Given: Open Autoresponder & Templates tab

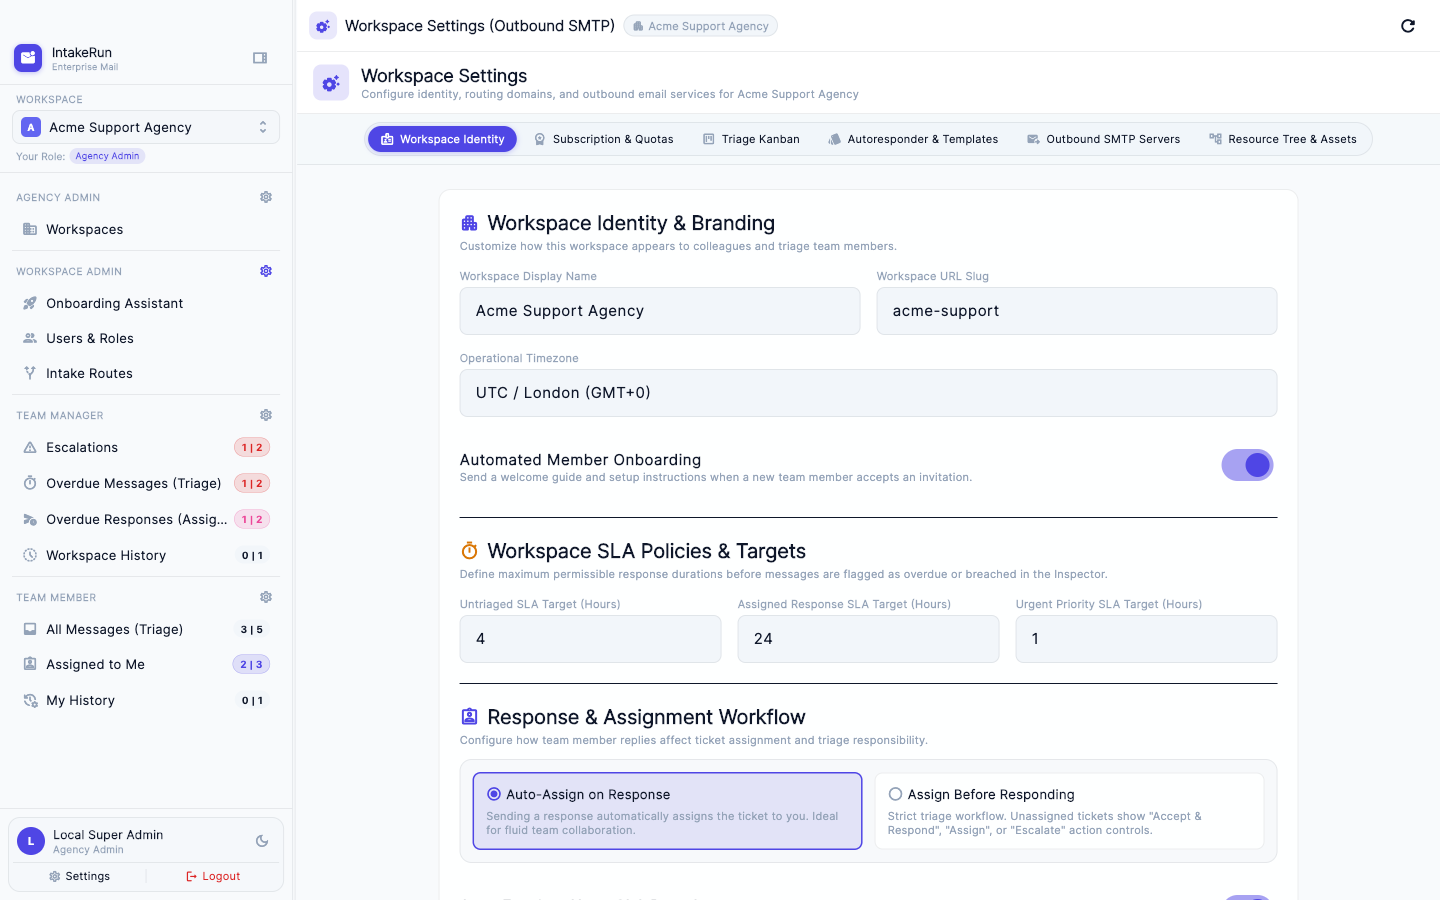Looking at the screenshot, I should (913, 139).
